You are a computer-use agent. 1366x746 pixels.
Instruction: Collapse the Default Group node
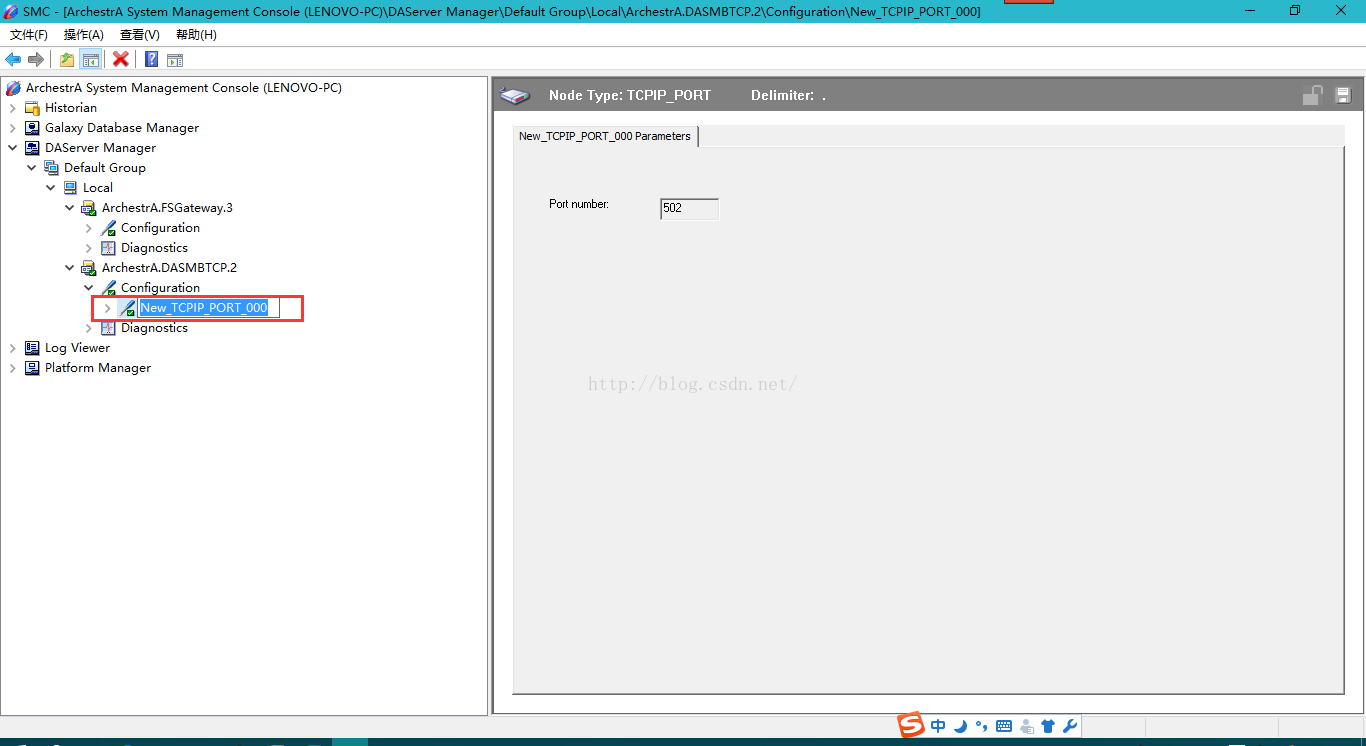click(32, 168)
